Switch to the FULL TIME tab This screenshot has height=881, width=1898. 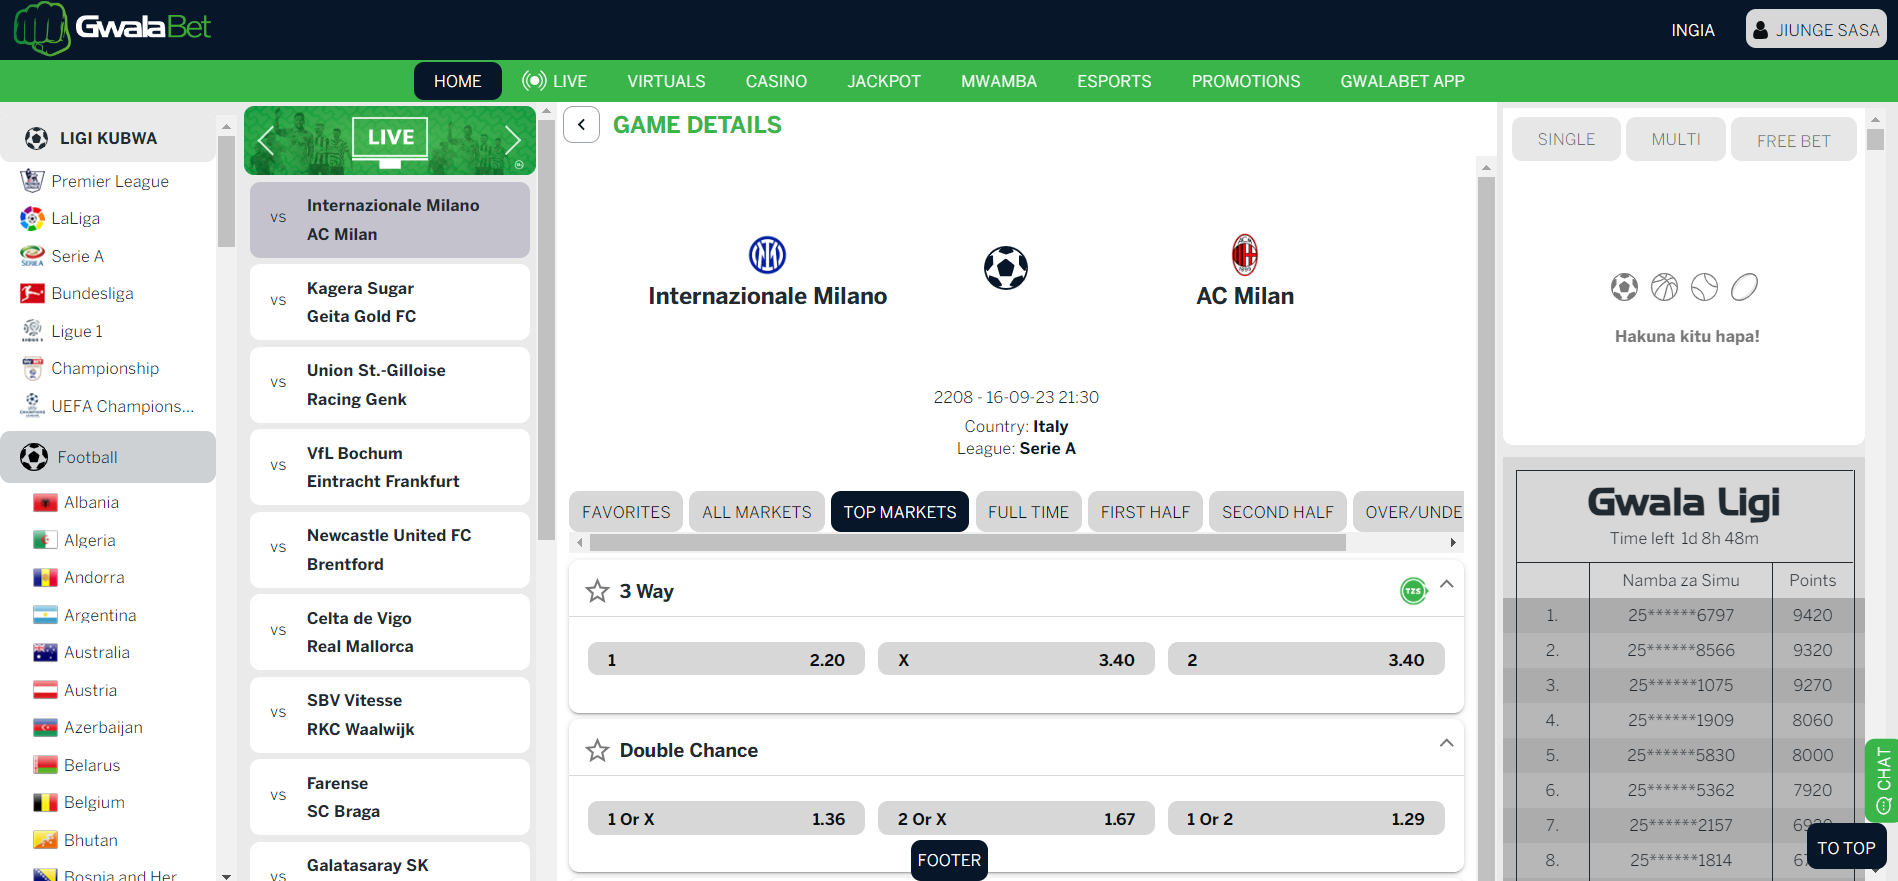click(1028, 511)
